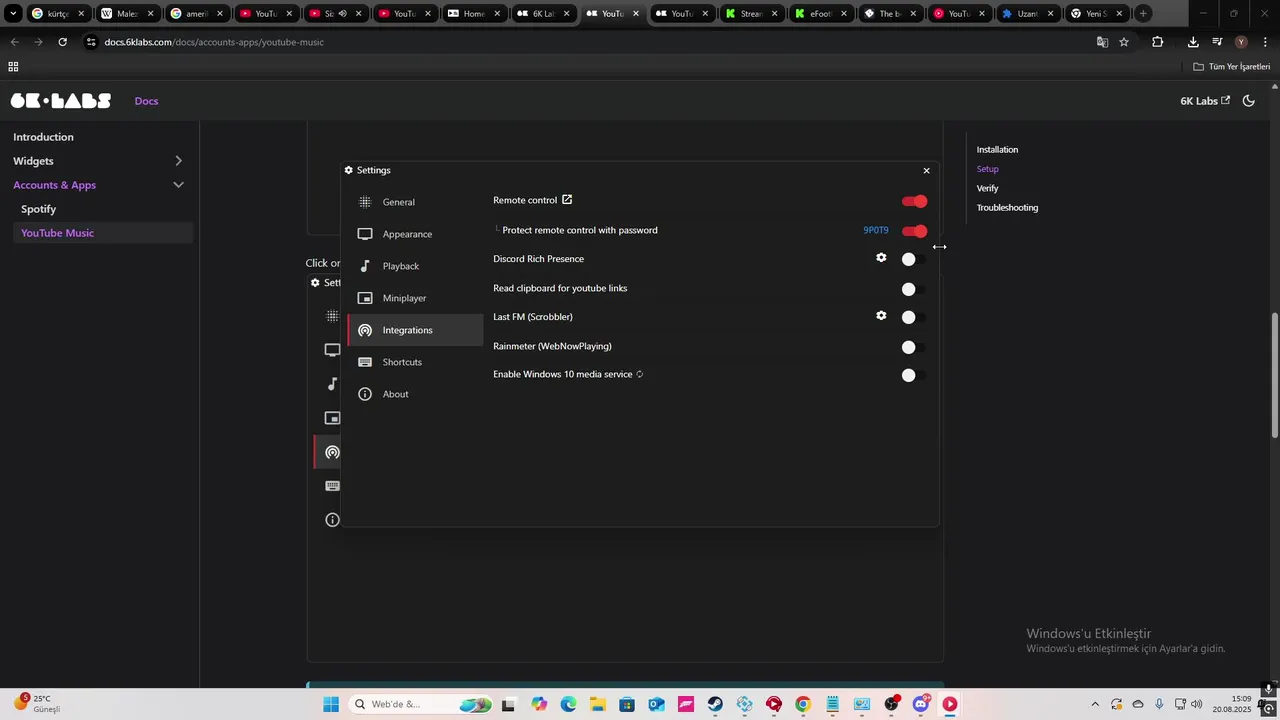View site information icon next to URL
The width and height of the screenshot is (1280, 720).
(91, 42)
